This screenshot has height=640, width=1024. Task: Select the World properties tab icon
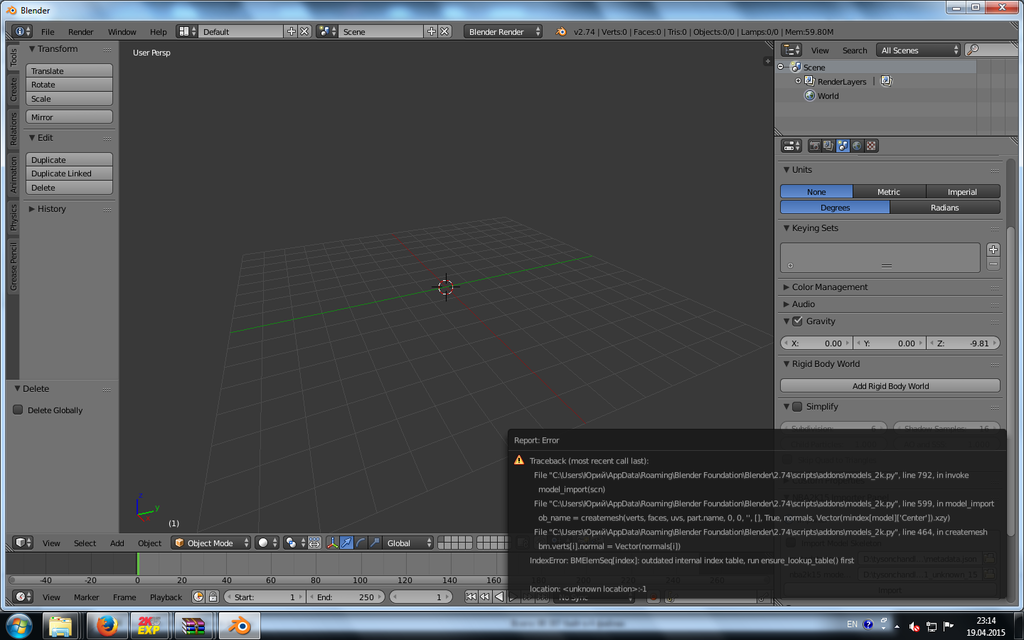(x=857, y=146)
